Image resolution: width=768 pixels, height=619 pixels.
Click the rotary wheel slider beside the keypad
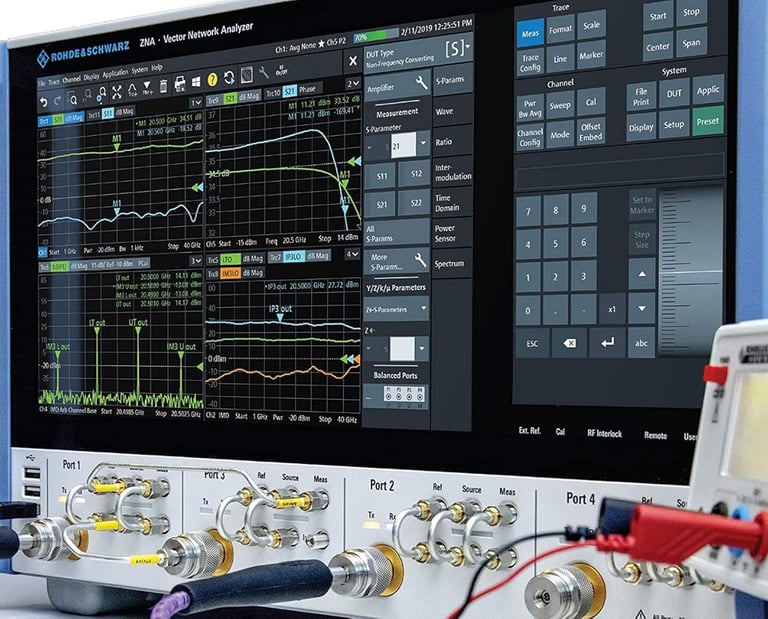click(690, 272)
